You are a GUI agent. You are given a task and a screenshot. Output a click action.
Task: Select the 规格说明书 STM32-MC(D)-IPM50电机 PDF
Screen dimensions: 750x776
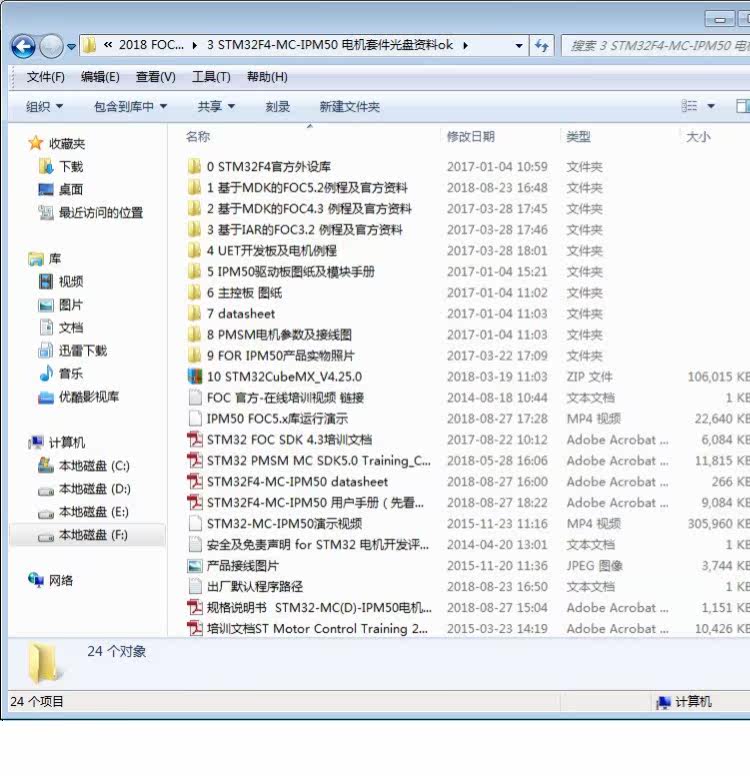point(319,607)
